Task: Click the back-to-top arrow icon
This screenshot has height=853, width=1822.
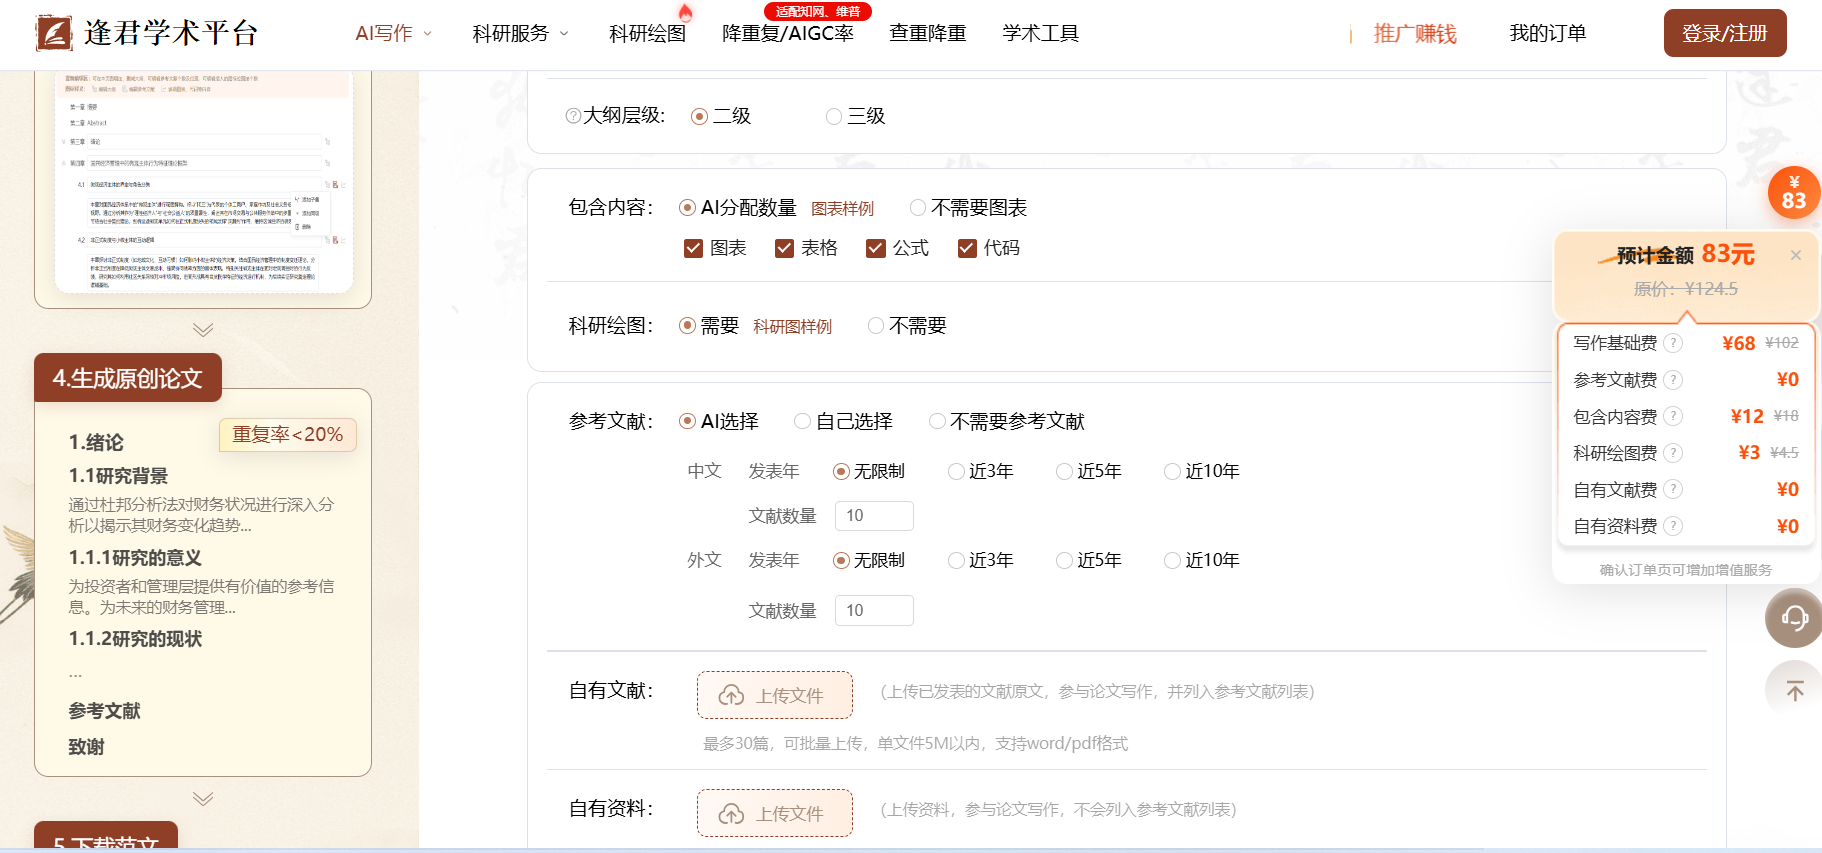Action: [1794, 689]
